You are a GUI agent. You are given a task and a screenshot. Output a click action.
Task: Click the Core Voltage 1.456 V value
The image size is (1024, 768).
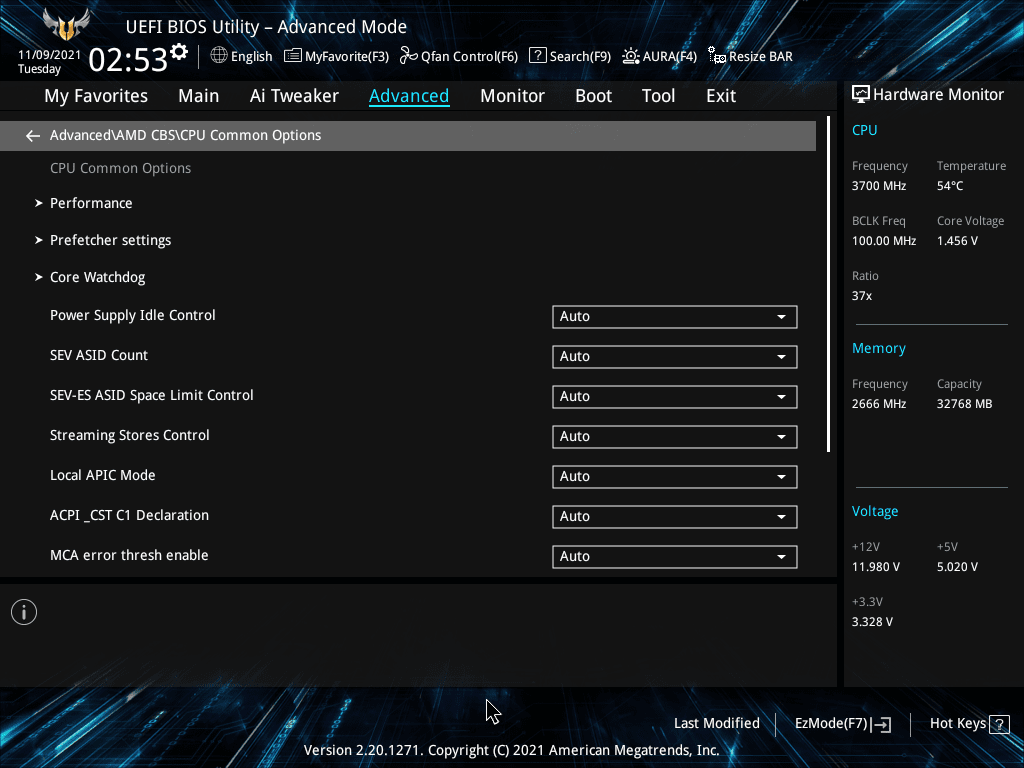click(957, 241)
